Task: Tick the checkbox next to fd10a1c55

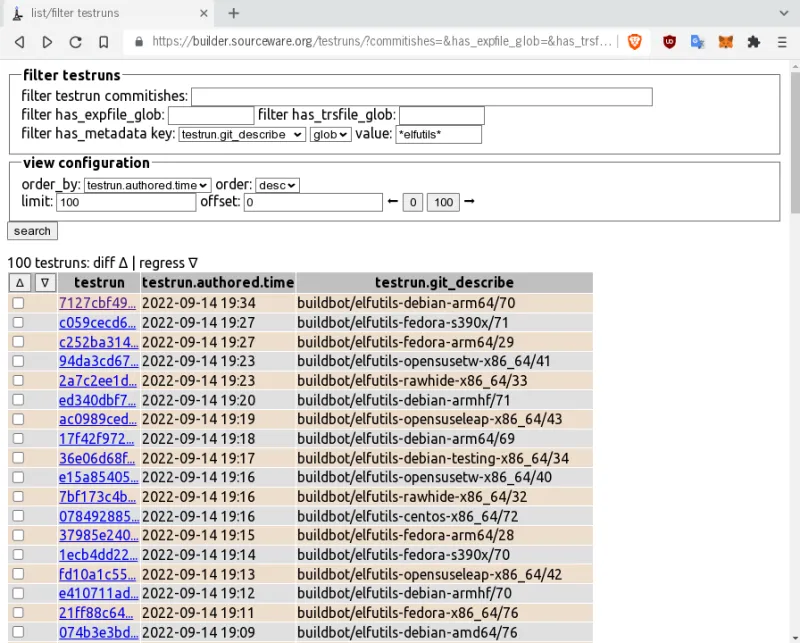Action: [x=17, y=574]
